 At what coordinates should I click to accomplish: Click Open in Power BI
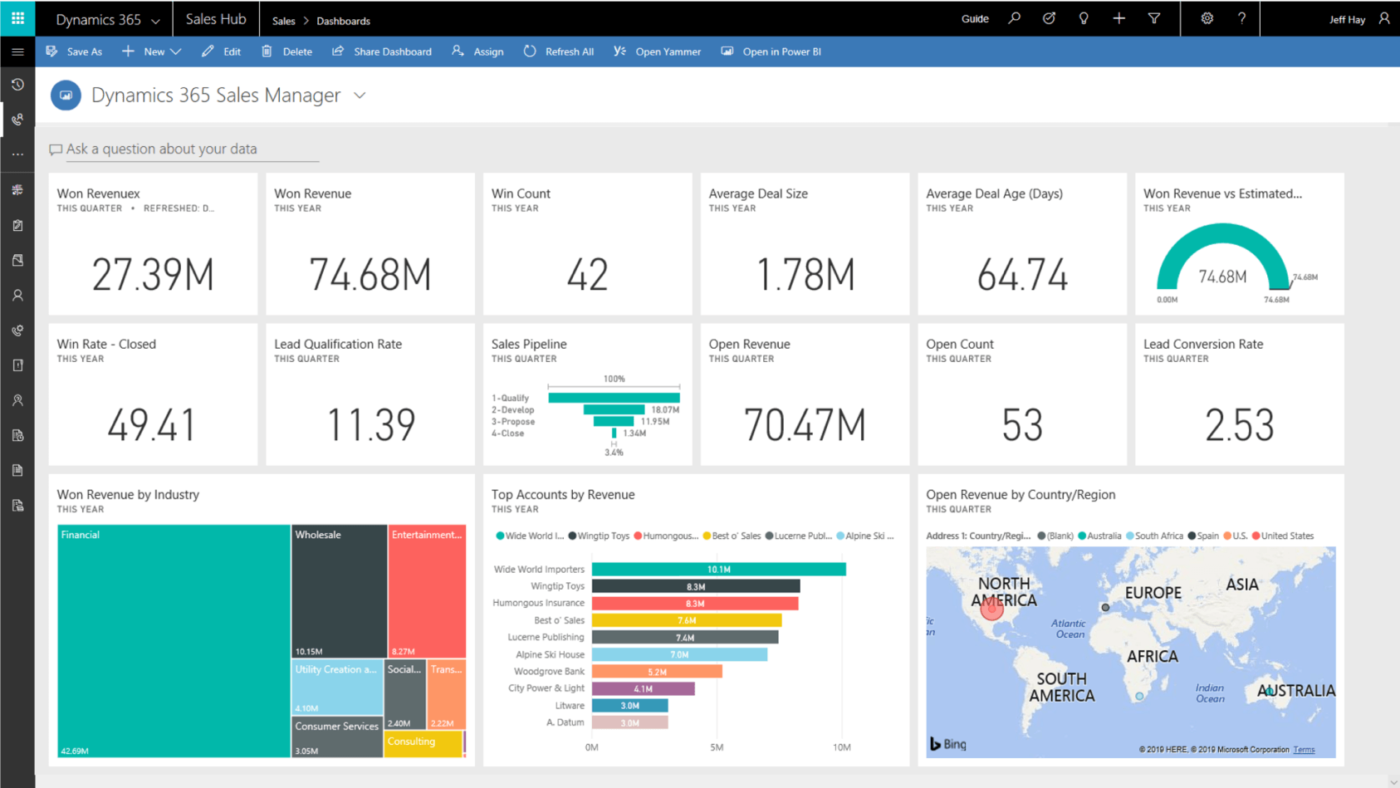pyautogui.click(x=771, y=52)
